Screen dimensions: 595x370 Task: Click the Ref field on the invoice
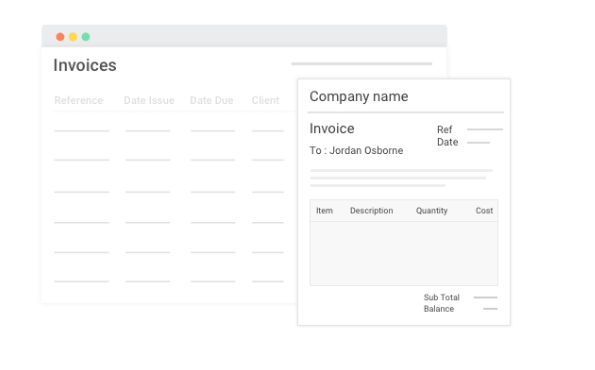(x=444, y=130)
